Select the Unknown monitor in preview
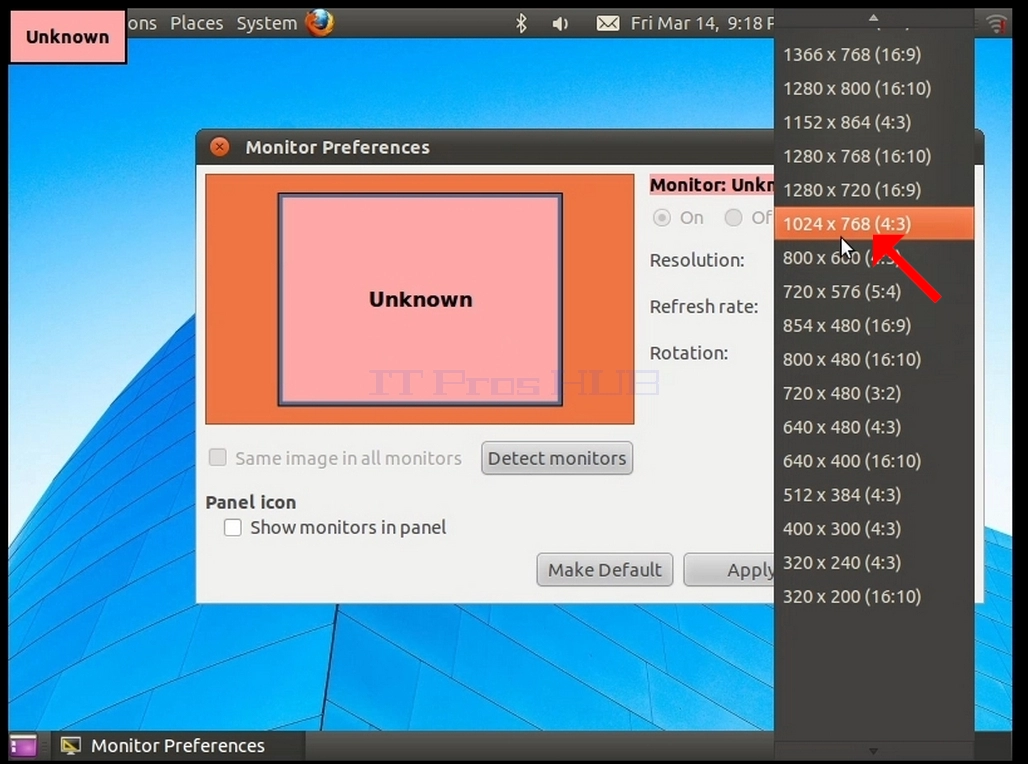Viewport: 1028px width, 764px height. click(x=420, y=300)
